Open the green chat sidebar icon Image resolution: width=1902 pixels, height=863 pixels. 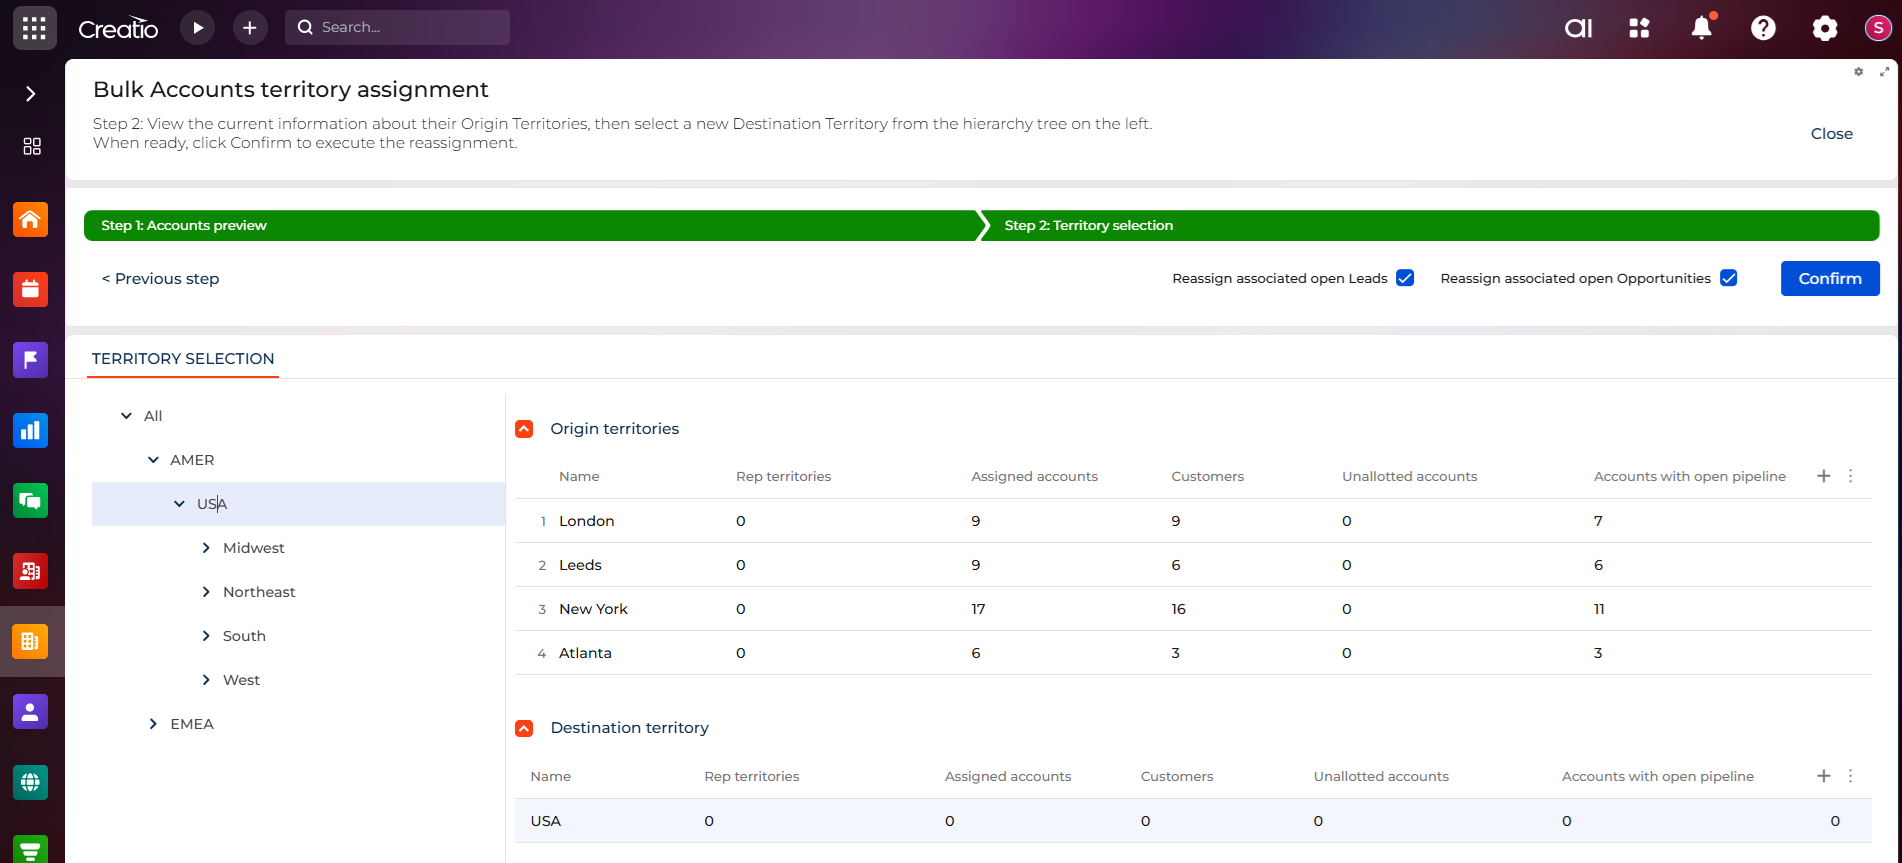(30, 500)
